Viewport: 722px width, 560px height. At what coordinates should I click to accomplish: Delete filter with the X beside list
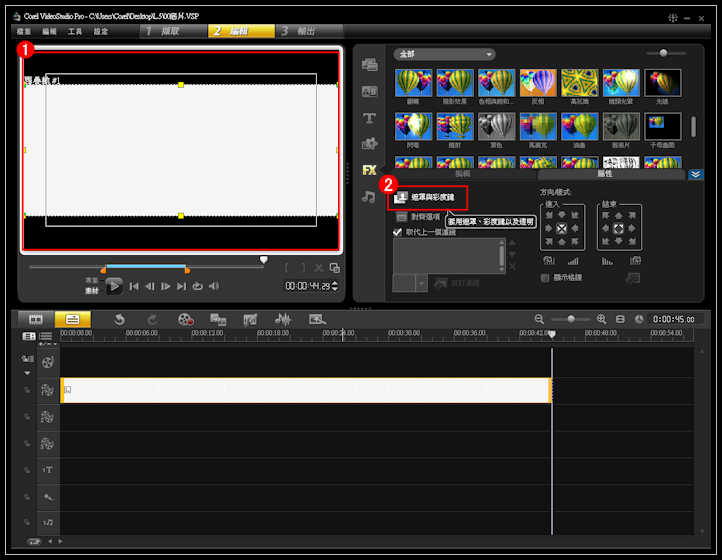tap(512, 267)
